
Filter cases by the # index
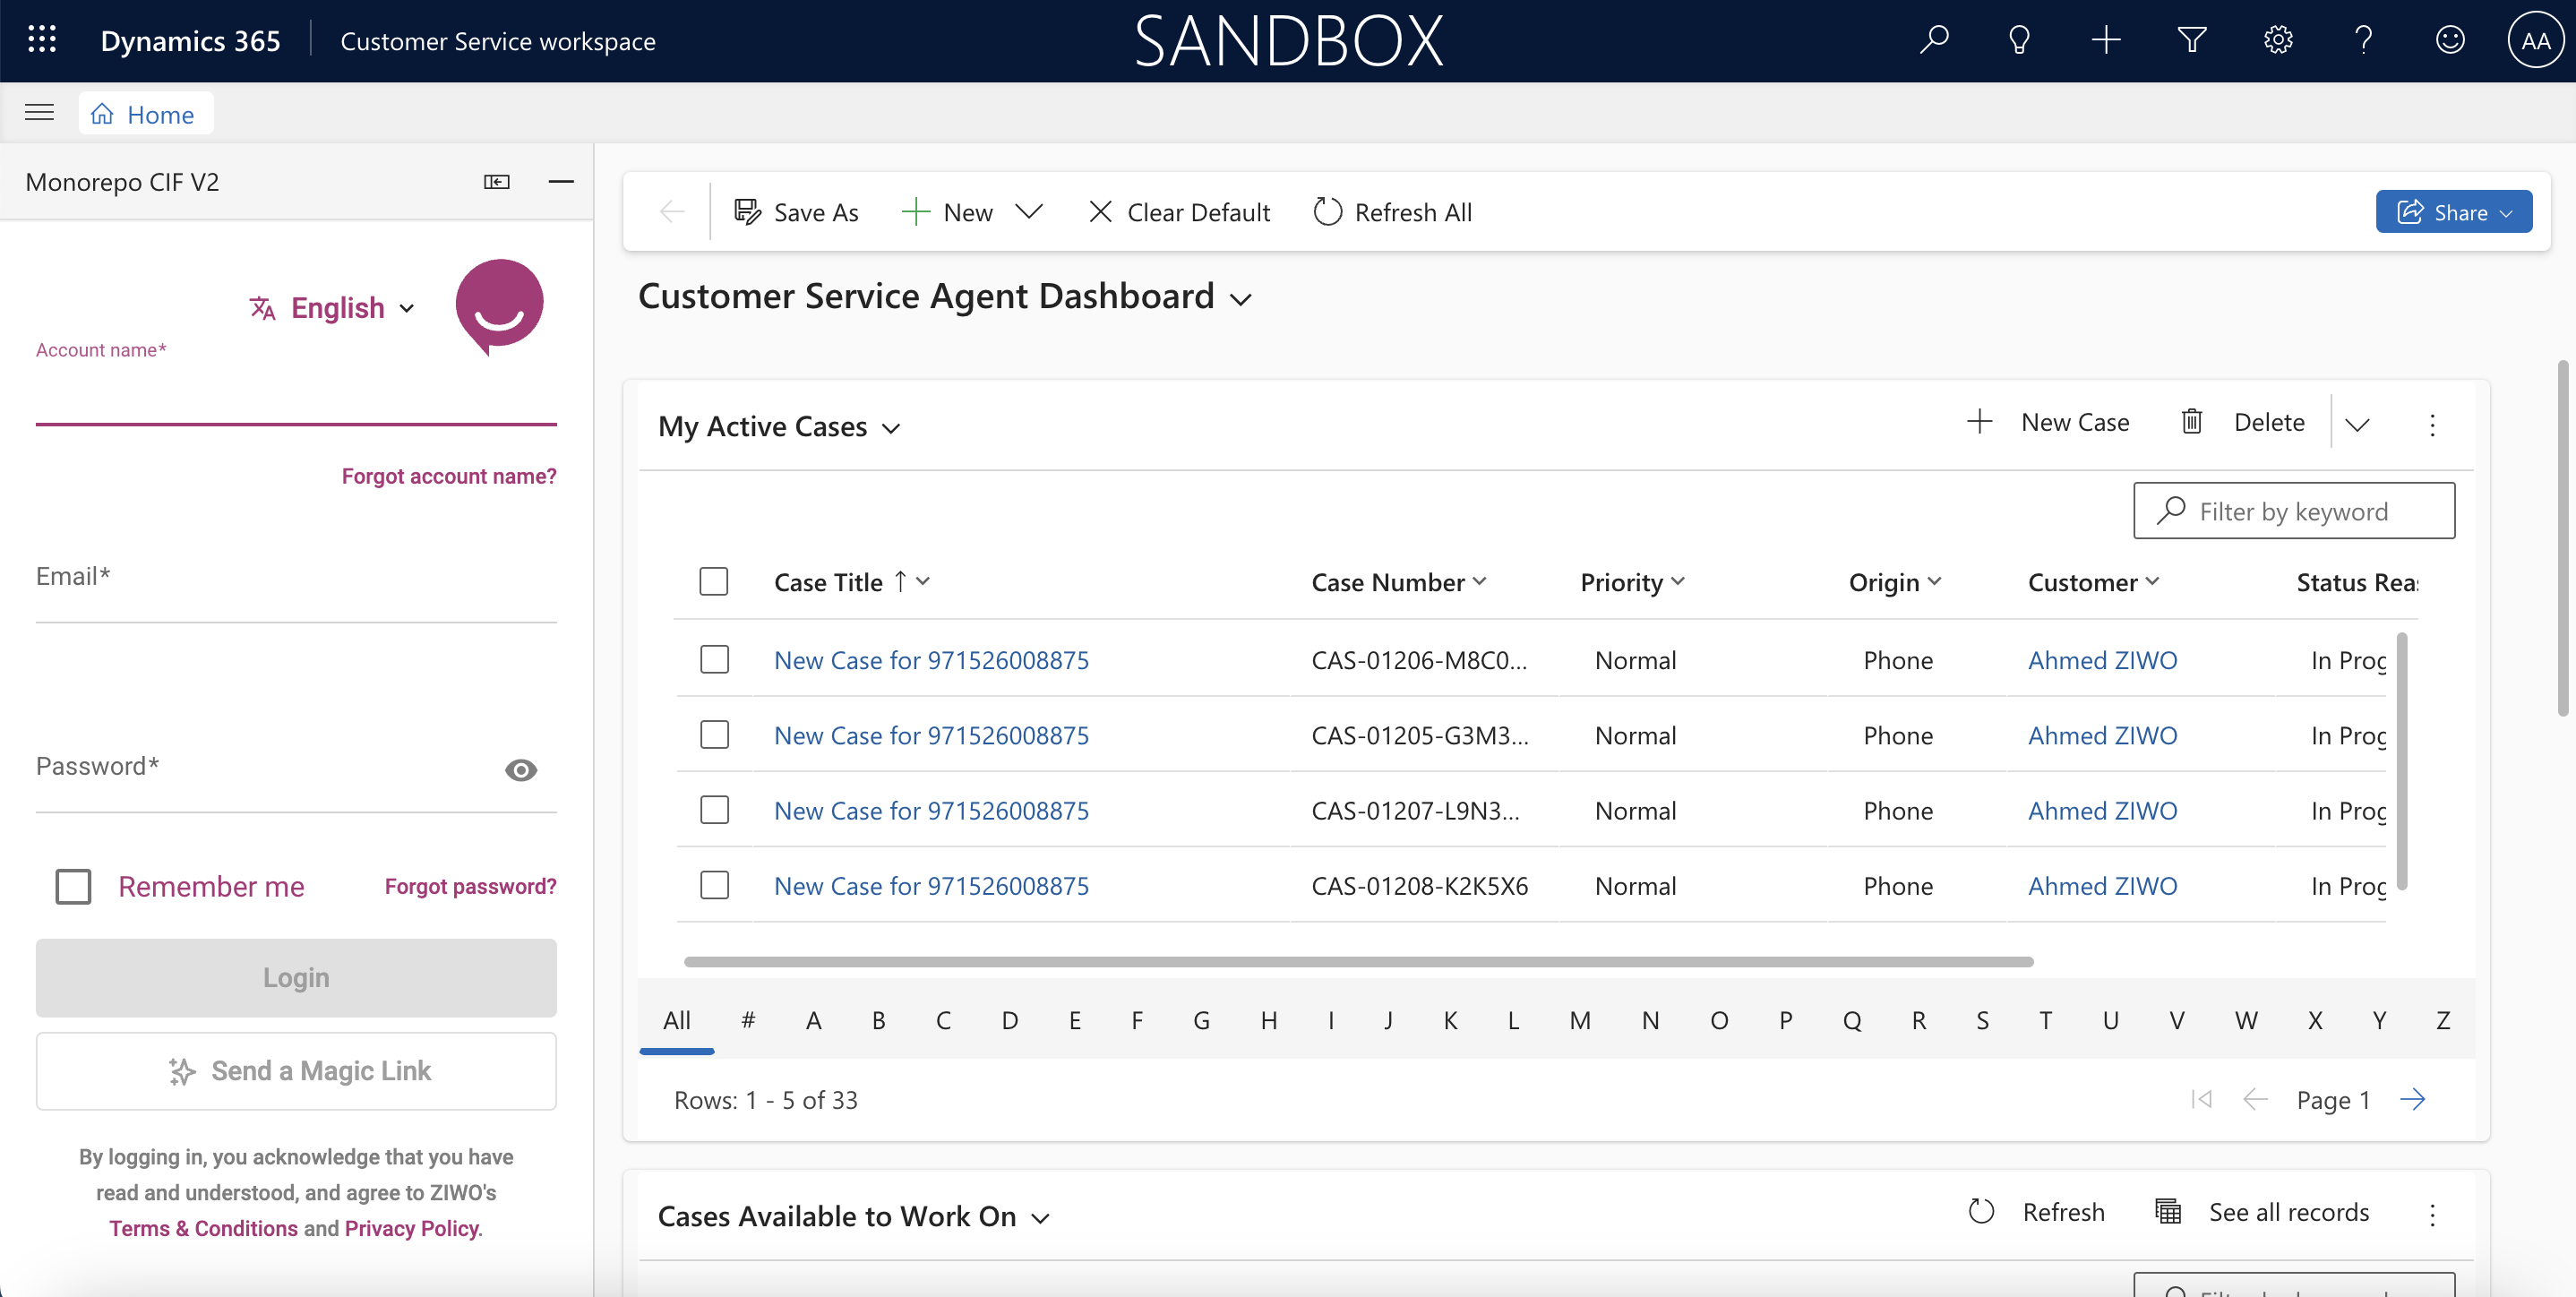click(748, 1020)
